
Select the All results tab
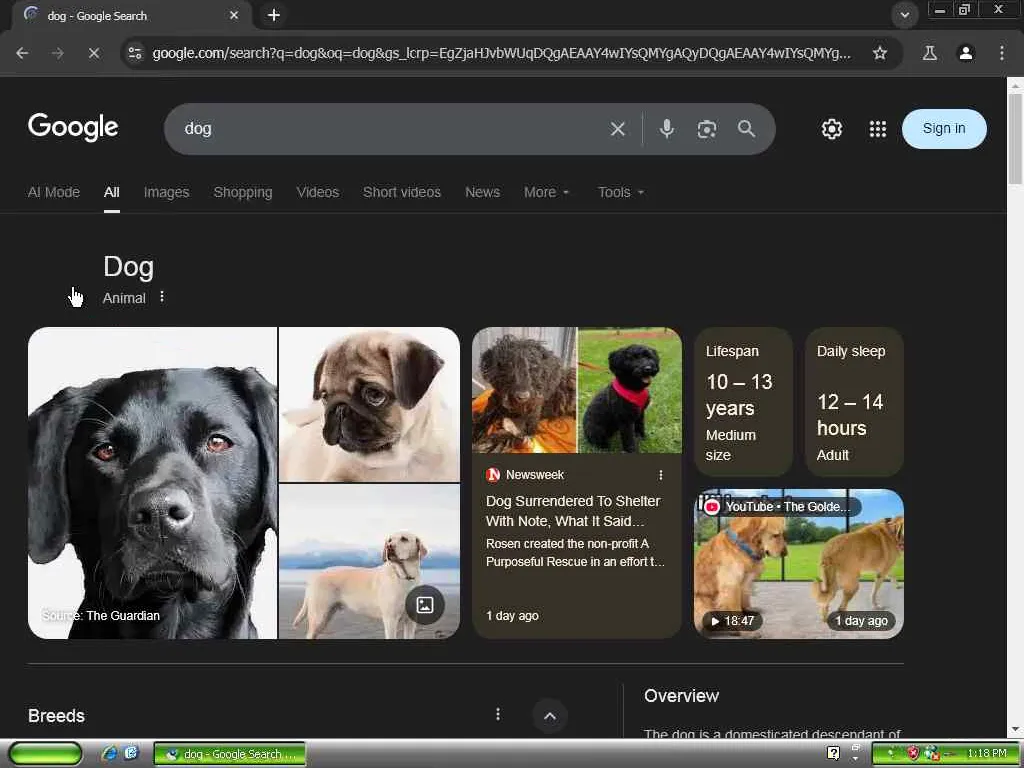pyautogui.click(x=112, y=192)
